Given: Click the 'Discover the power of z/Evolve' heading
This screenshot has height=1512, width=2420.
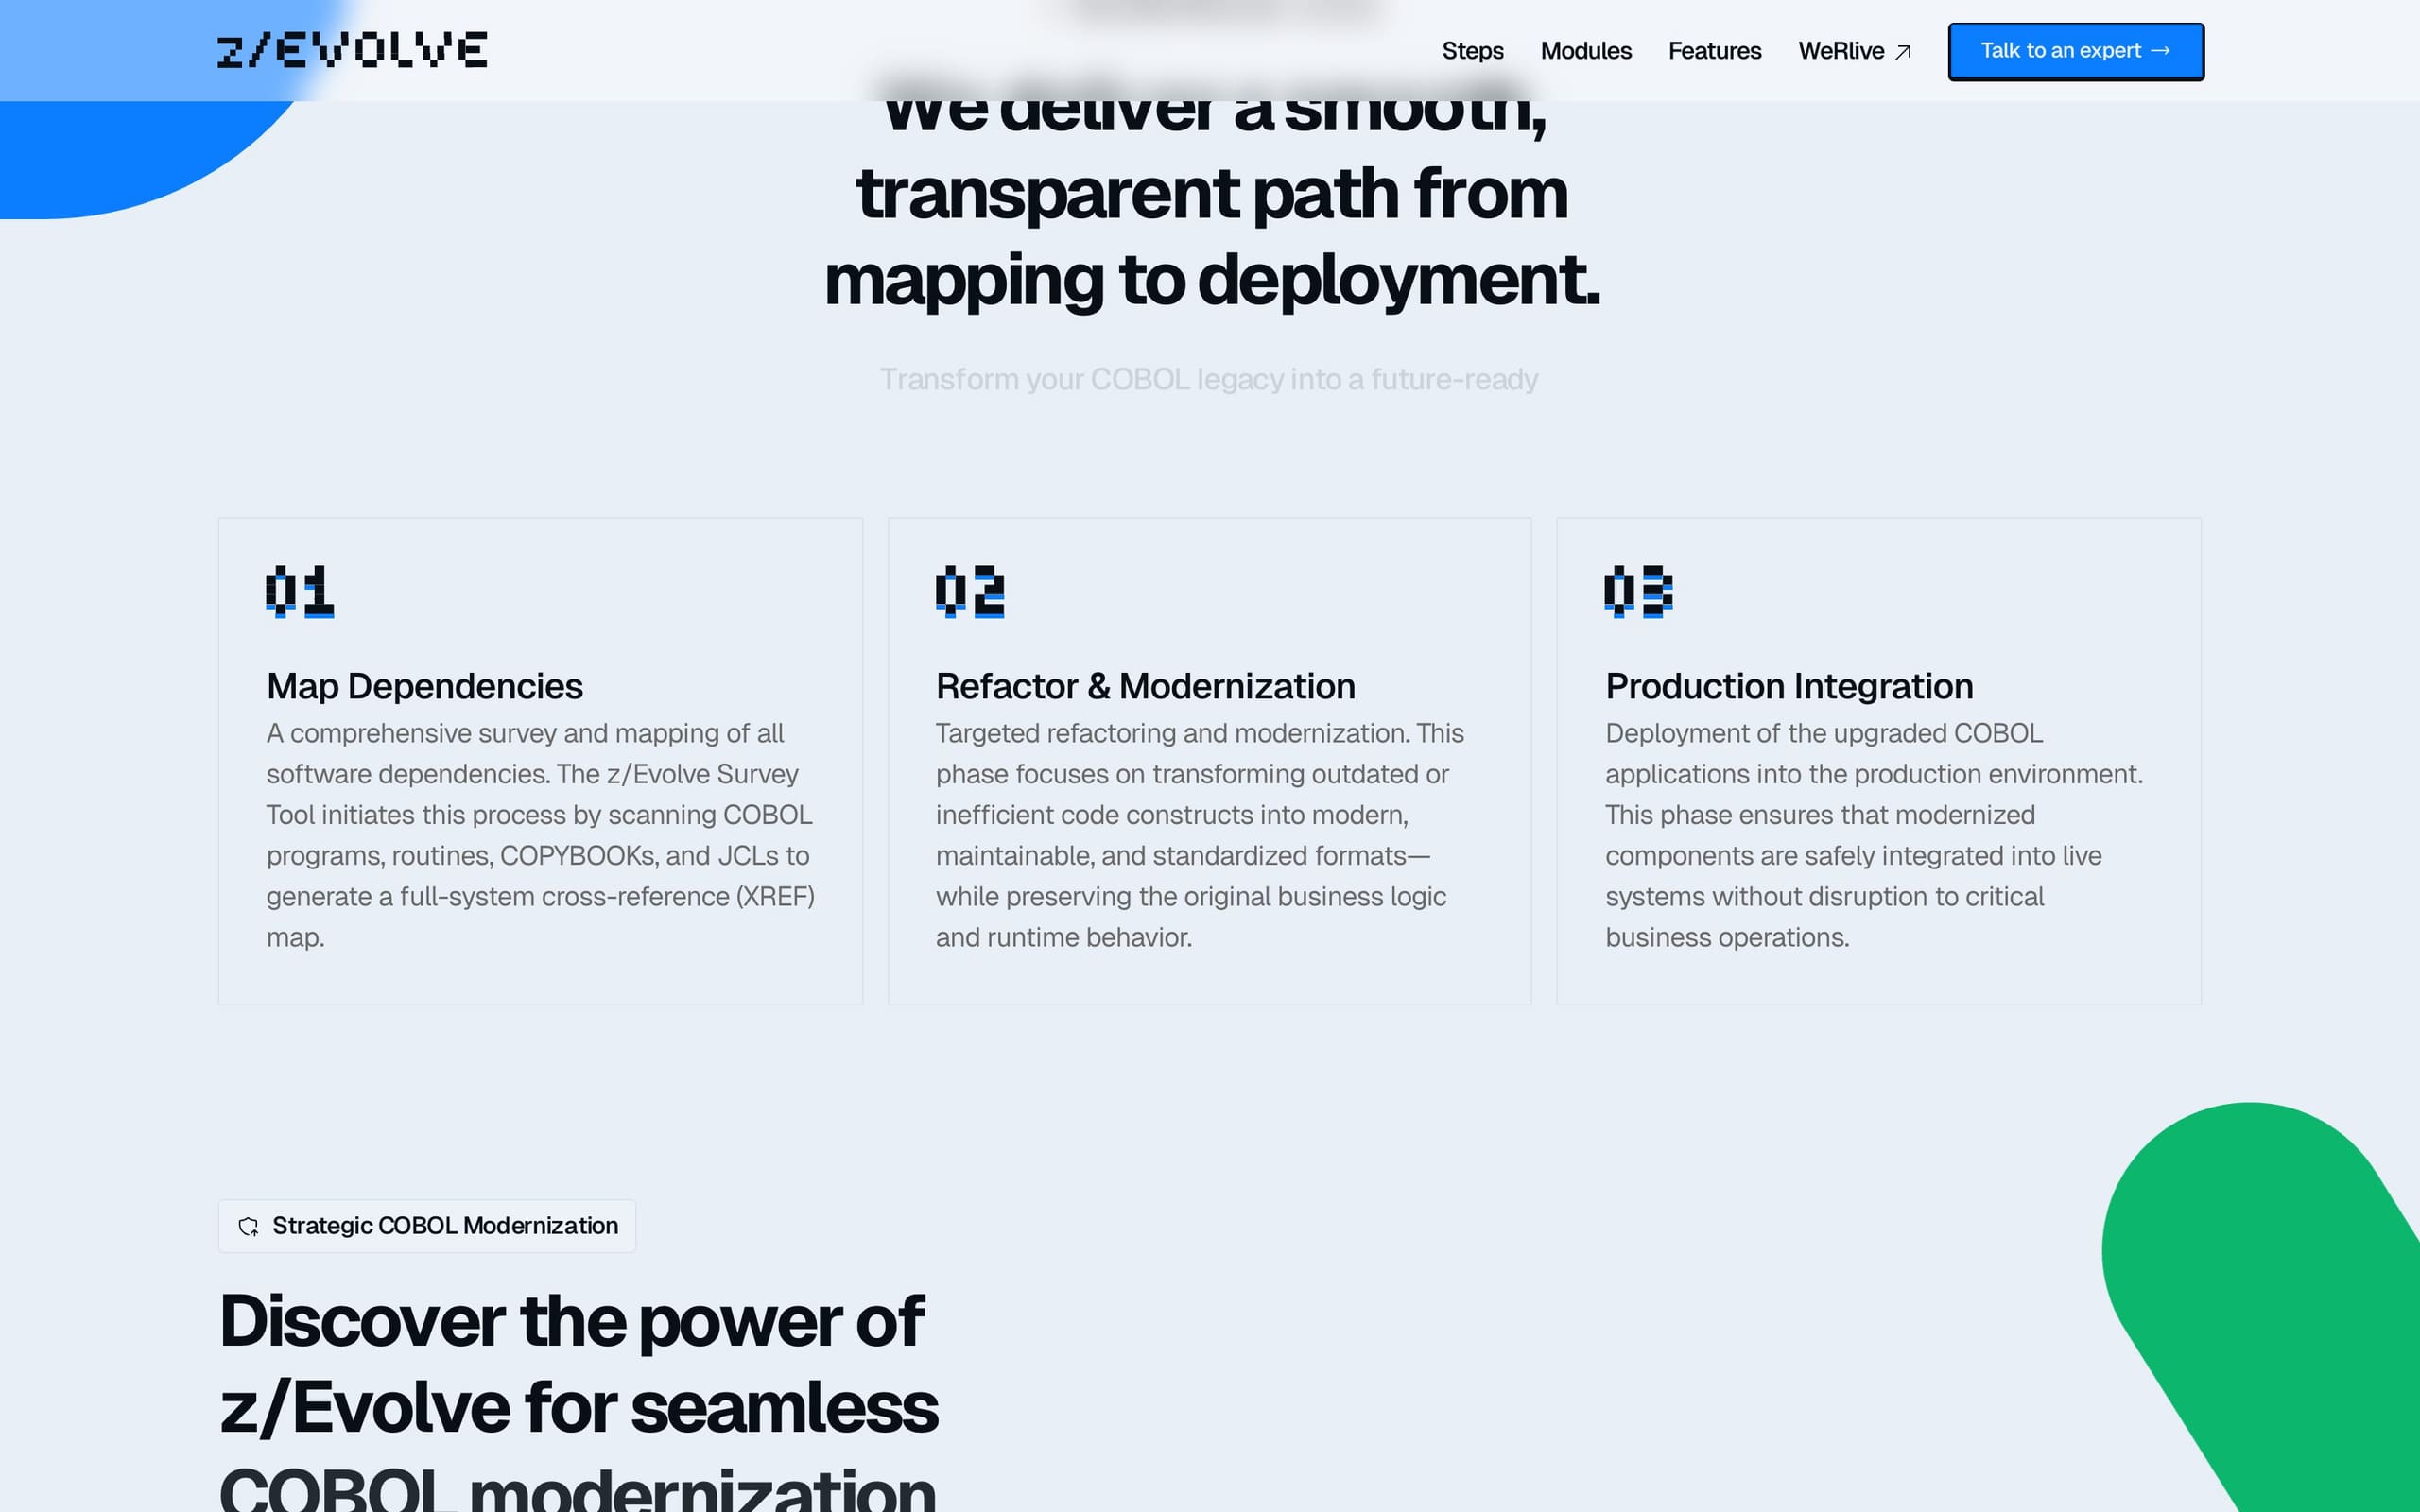Looking at the screenshot, I should click(x=578, y=1400).
